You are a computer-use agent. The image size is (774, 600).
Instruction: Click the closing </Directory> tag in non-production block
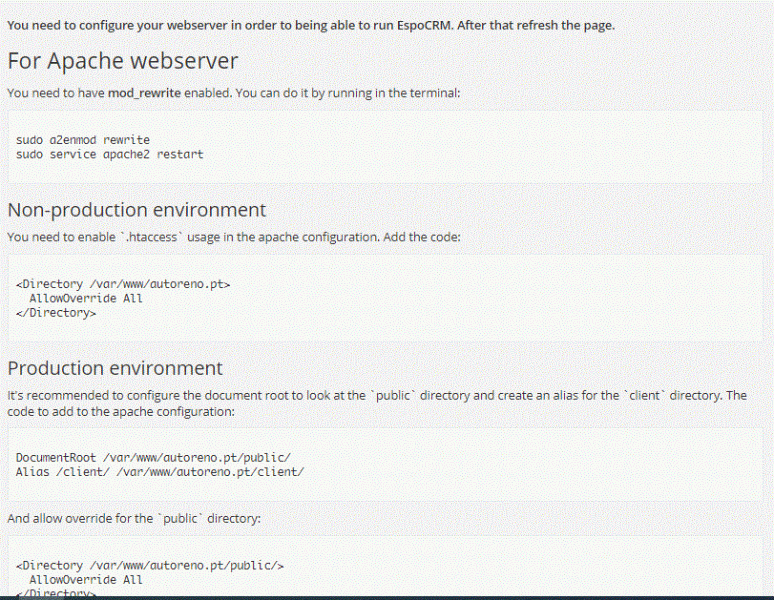click(x=56, y=312)
